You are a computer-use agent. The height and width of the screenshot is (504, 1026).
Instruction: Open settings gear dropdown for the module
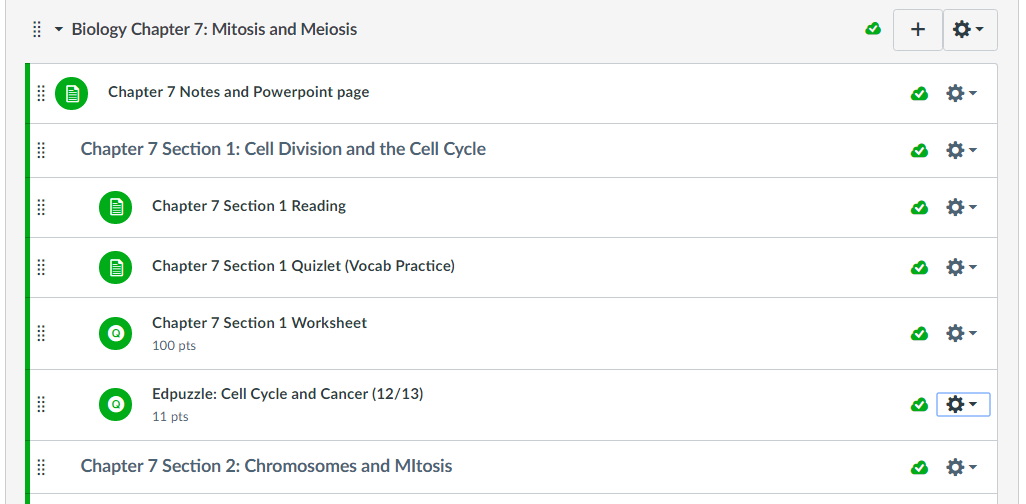[969, 30]
